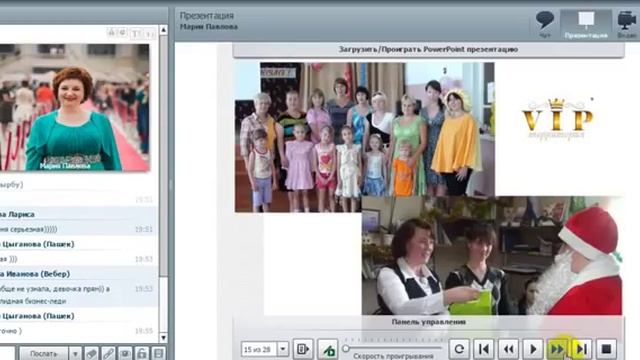Expand slide number dropdown arrow

pos(283,349)
